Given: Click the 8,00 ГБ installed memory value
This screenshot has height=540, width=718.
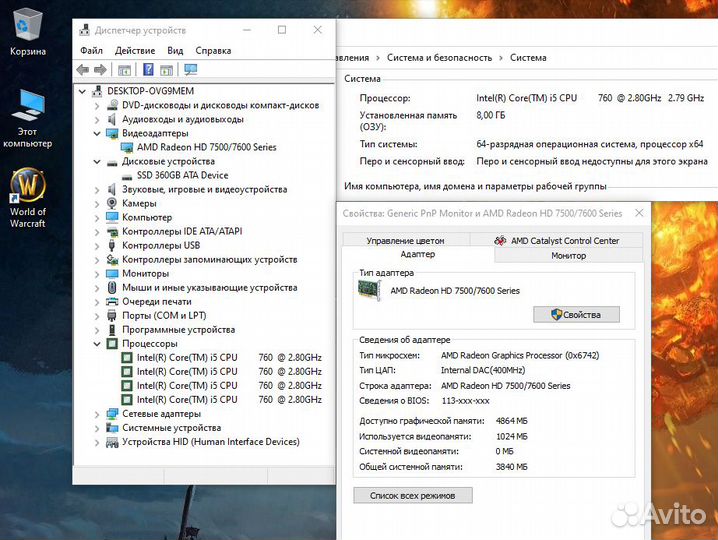Looking at the screenshot, I should click(x=491, y=115).
